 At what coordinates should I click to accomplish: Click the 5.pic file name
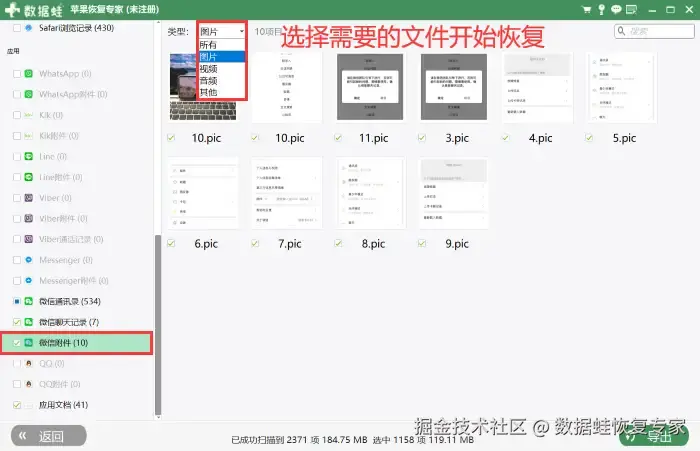[624, 138]
